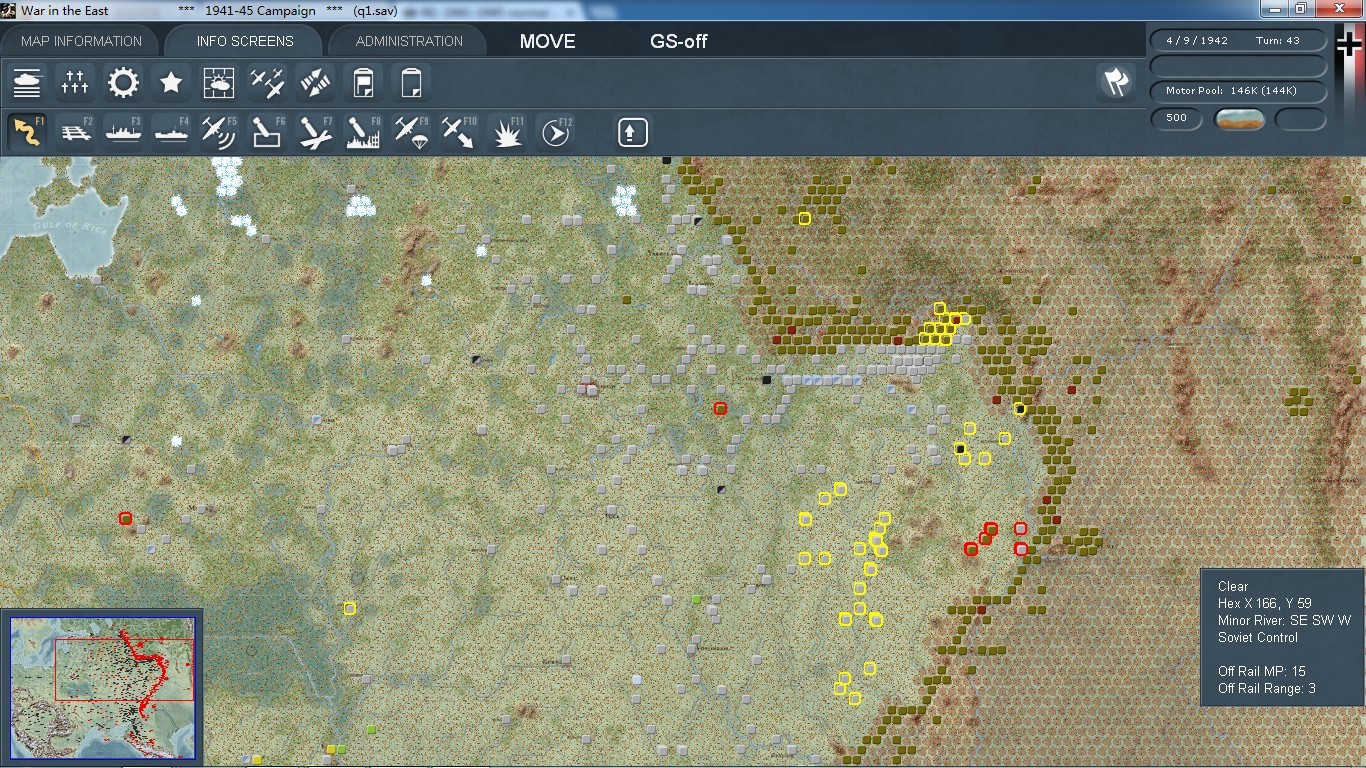
Task: Click the Motor Pool 146K readout
Action: [x=1238, y=91]
